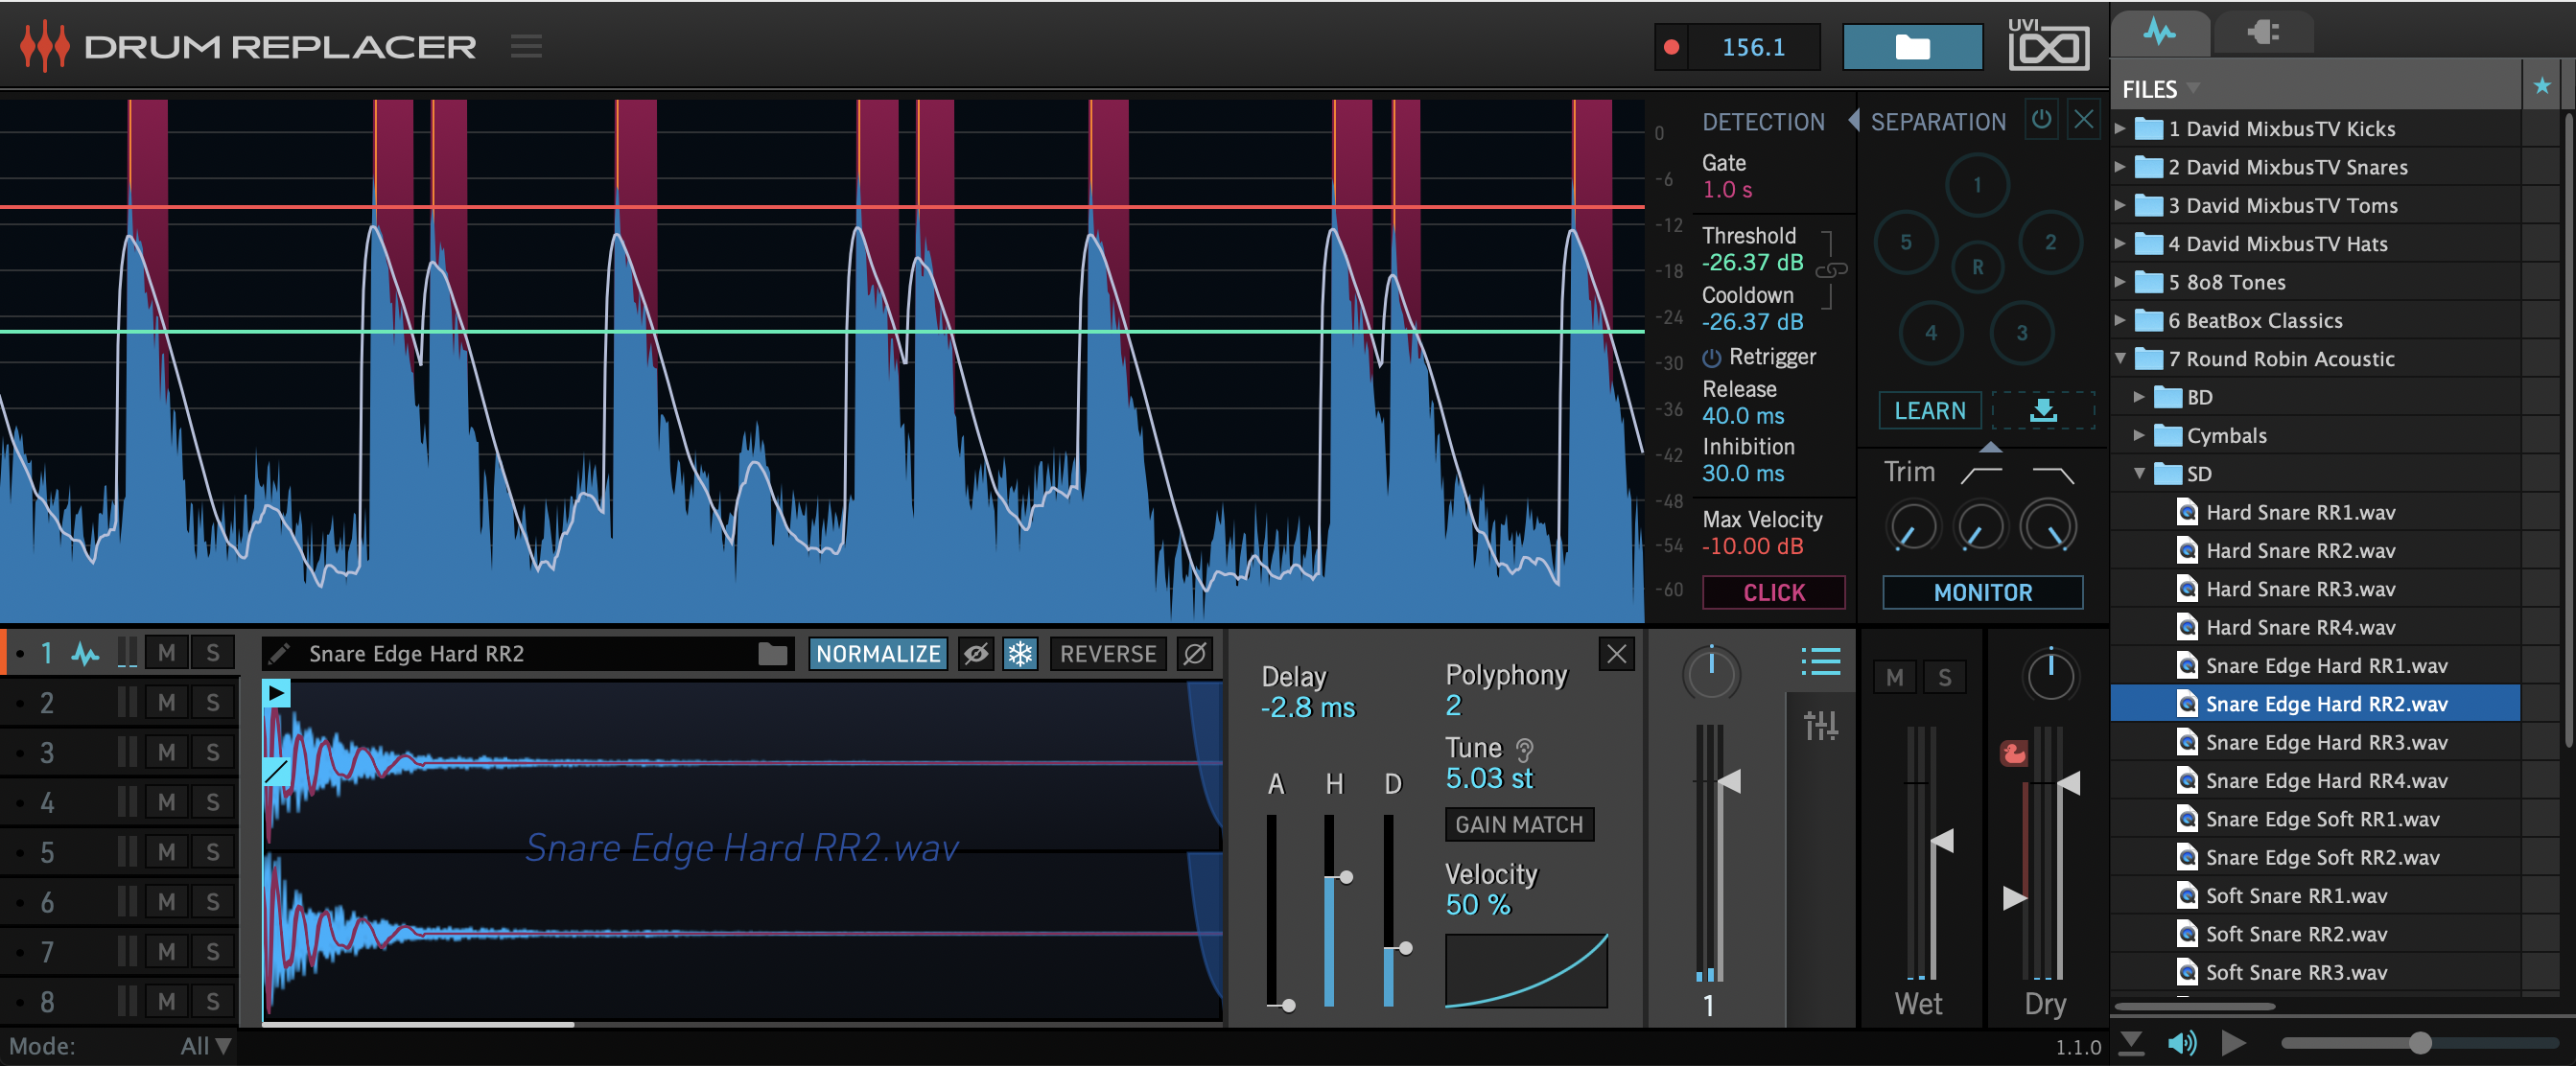The image size is (2576, 1066).
Task: Select separation slot 2 circle
Action: tap(2050, 242)
